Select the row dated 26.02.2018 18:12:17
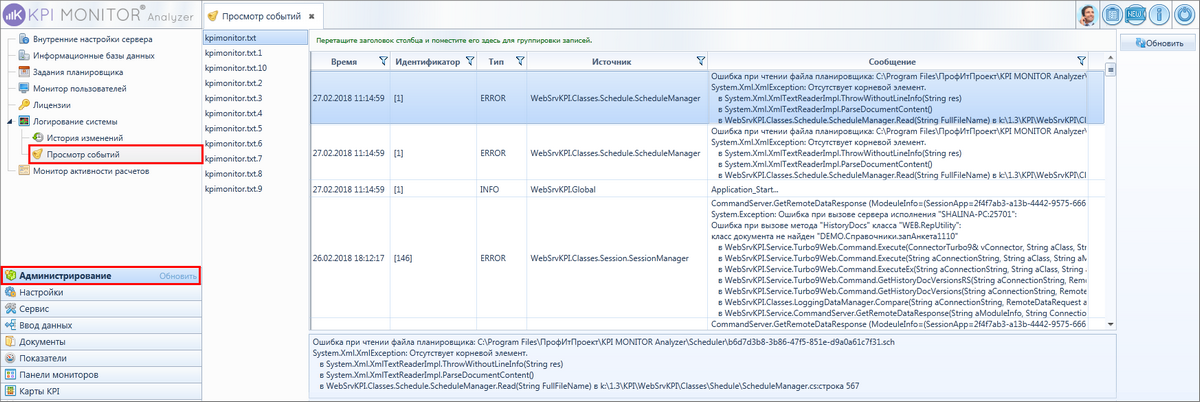 708,257
